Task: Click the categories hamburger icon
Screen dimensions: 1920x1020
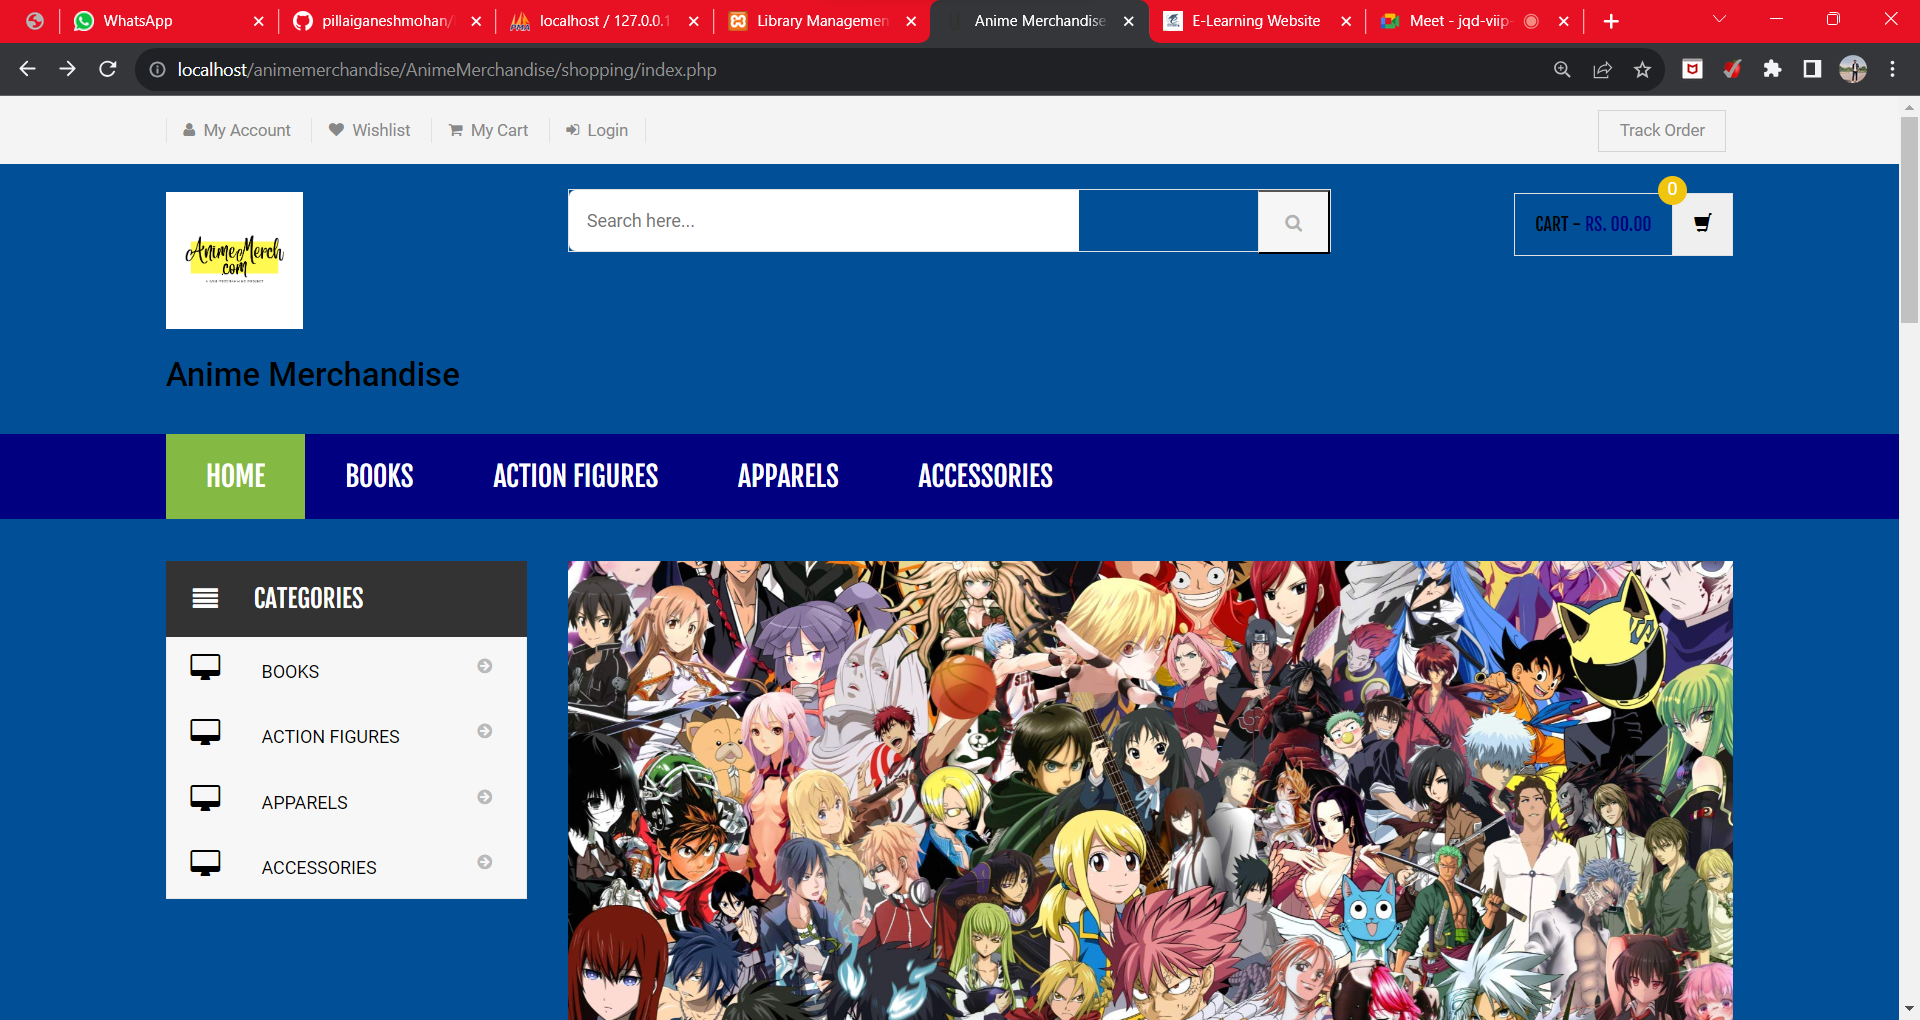Action: tap(205, 598)
